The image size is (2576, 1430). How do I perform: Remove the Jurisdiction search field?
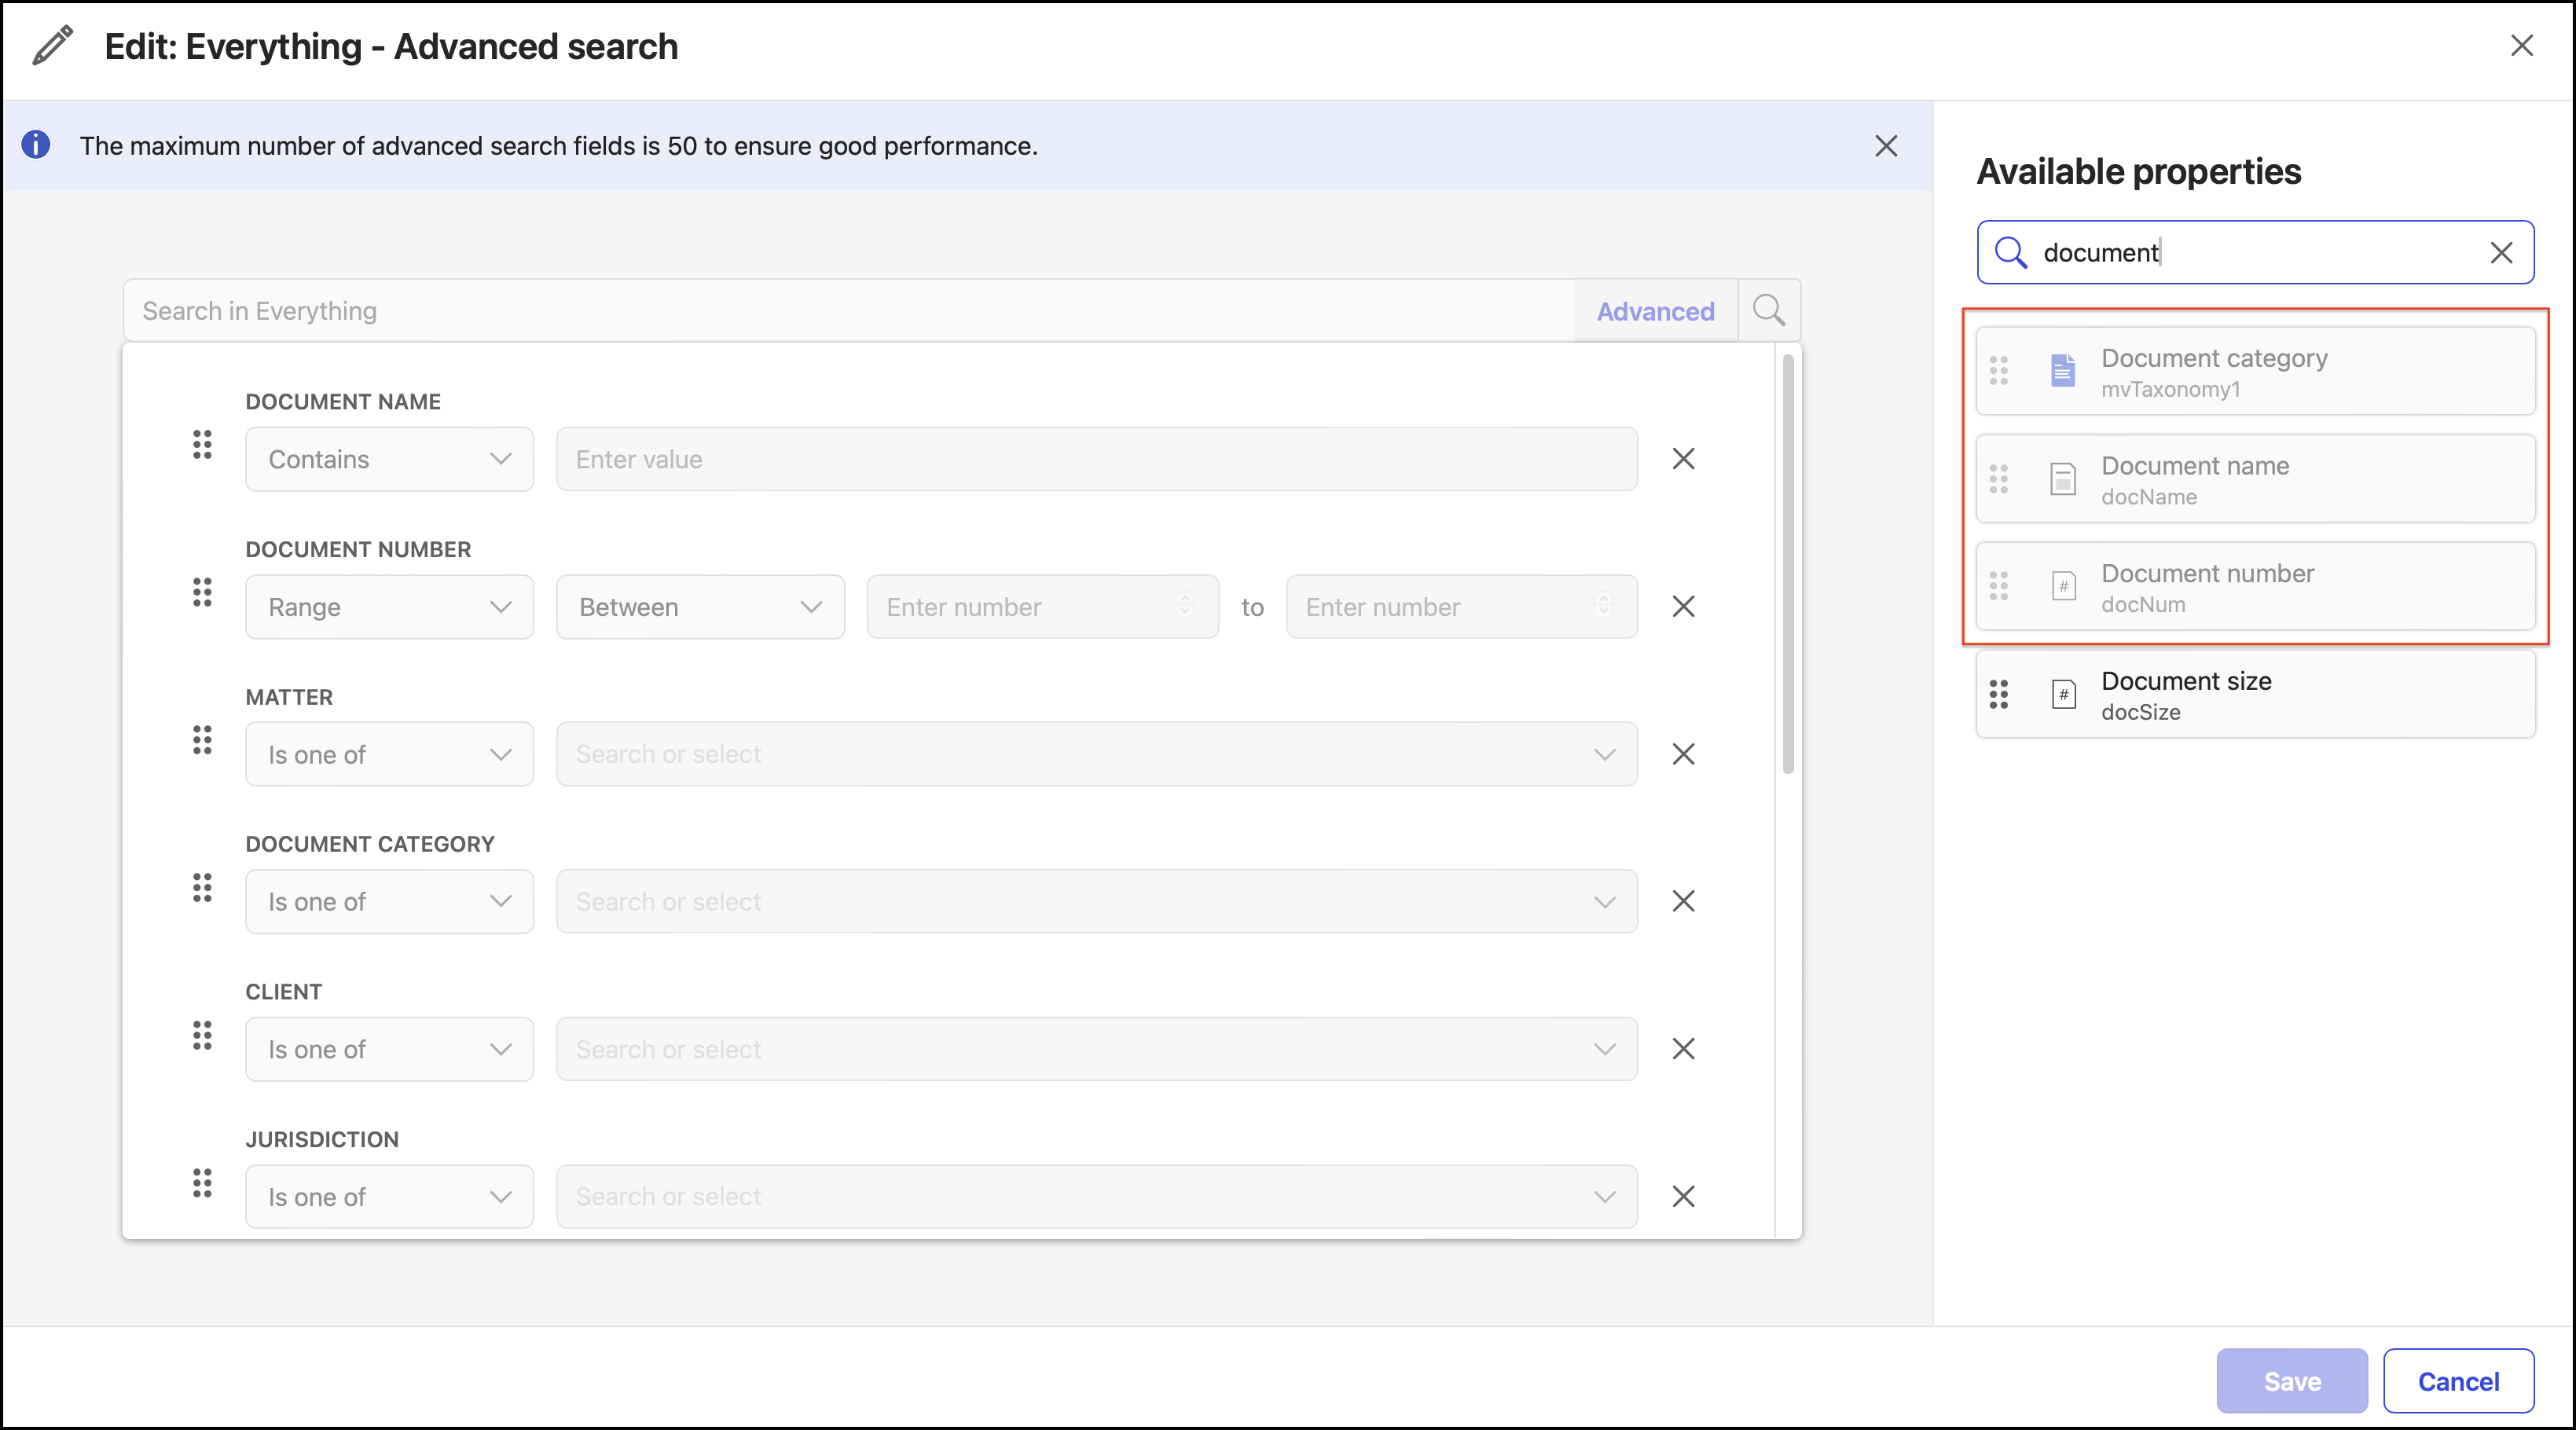(1683, 1196)
